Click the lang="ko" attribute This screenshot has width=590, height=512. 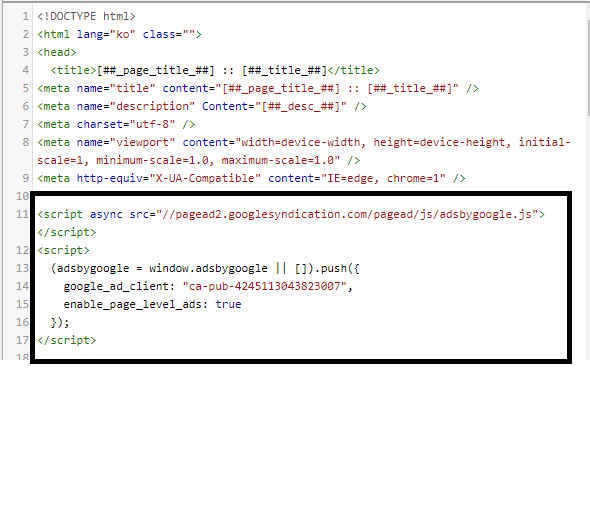(x=106, y=35)
